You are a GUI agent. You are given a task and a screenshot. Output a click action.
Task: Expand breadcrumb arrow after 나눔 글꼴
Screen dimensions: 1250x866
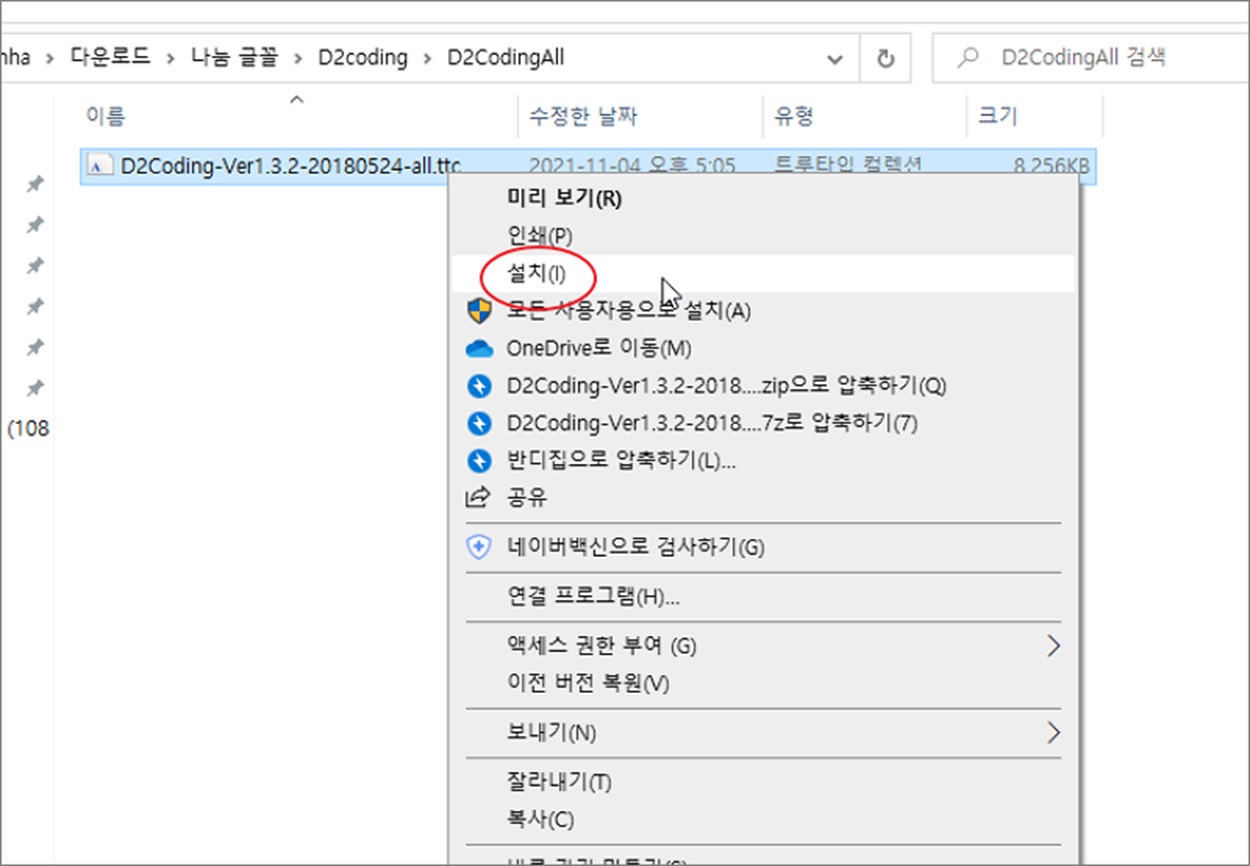coord(298,59)
